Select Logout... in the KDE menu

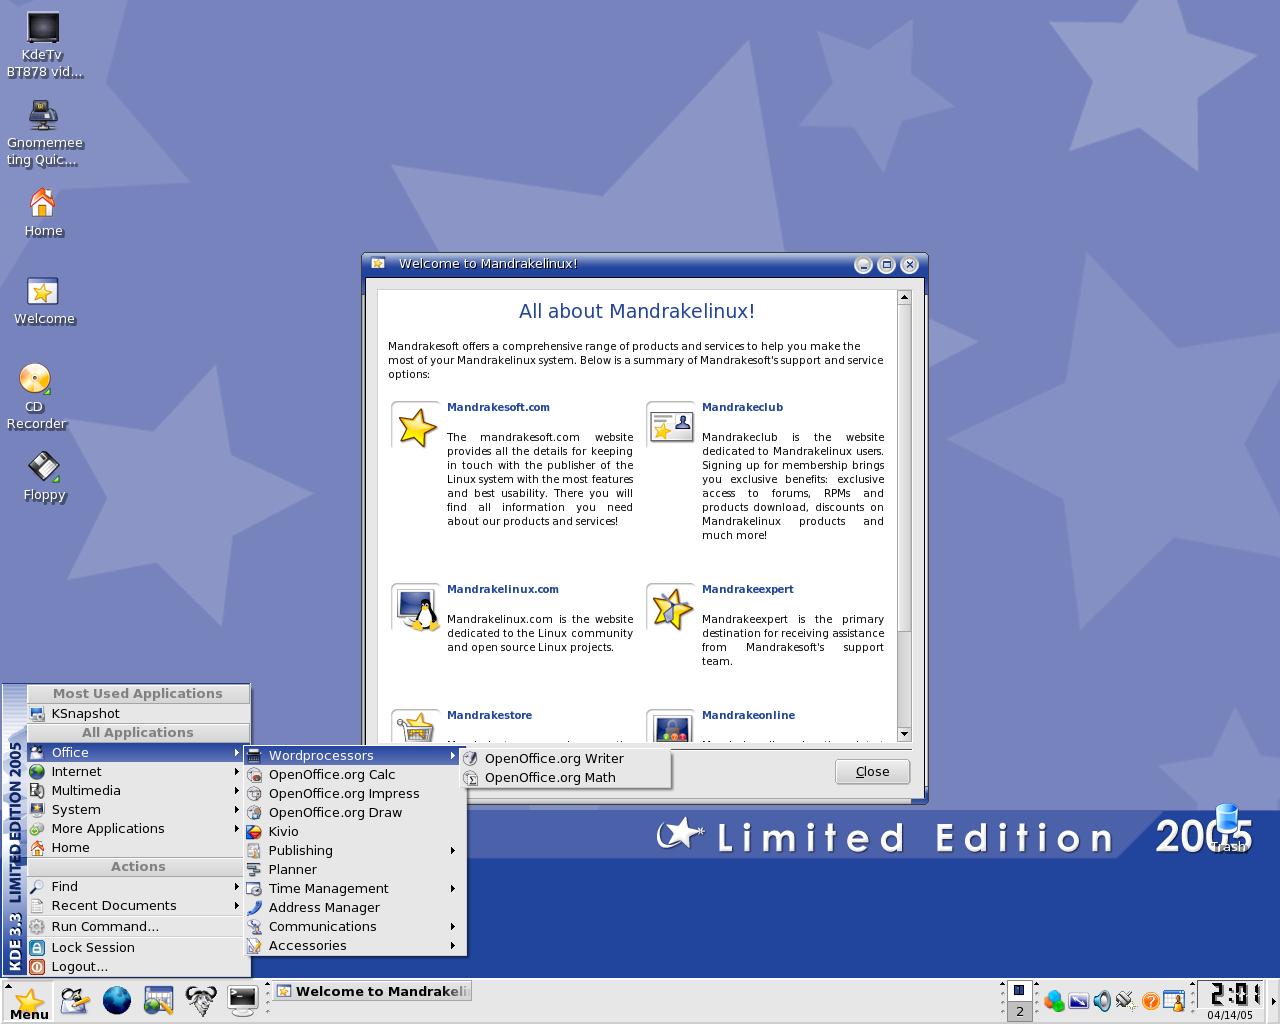click(x=137, y=966)
